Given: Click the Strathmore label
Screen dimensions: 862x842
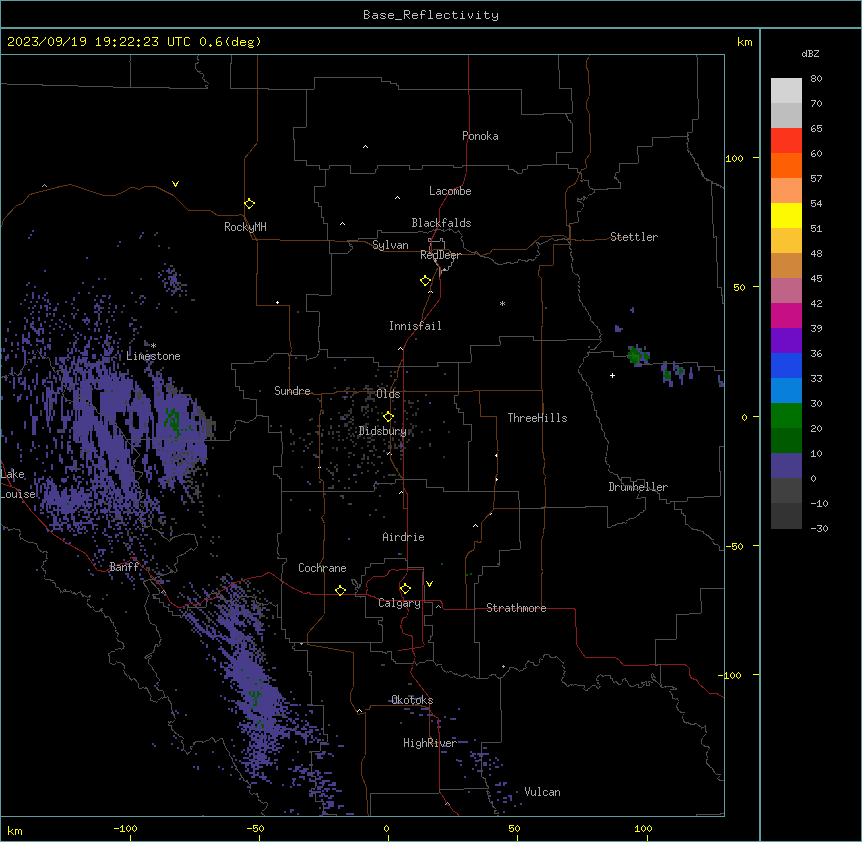Looking at the screenshot, I should (x=516, y=608).
